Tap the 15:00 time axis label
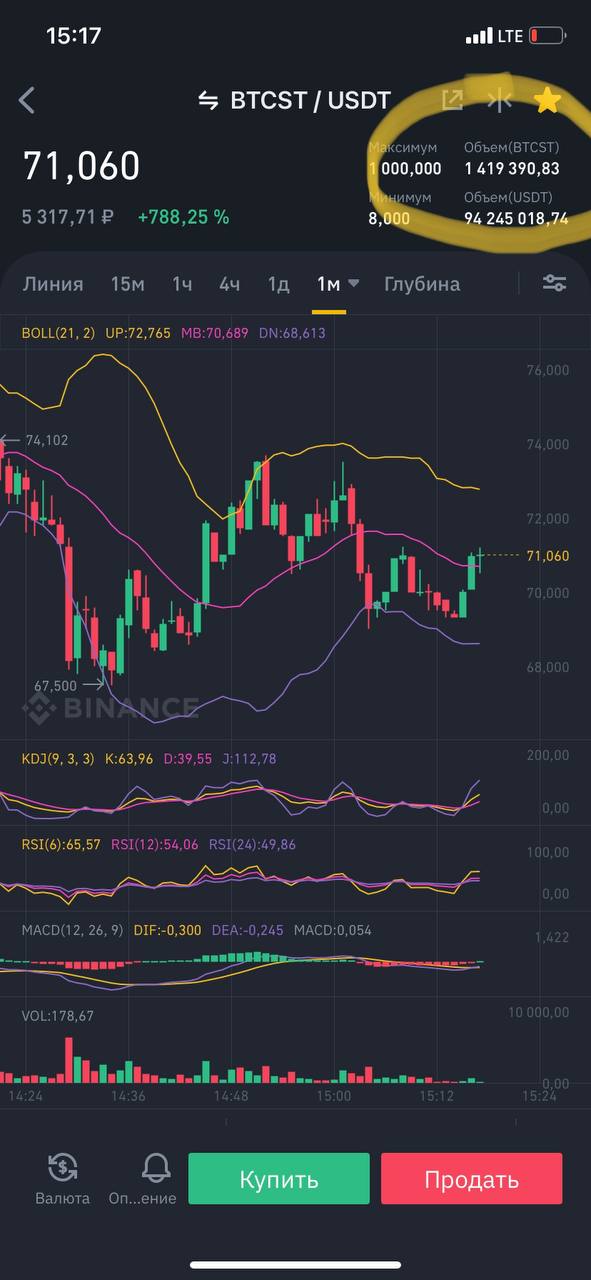 334,1096
